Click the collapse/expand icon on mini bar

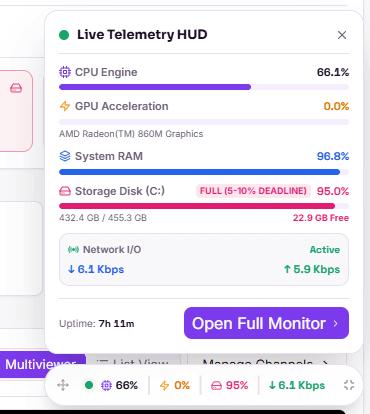349,385
